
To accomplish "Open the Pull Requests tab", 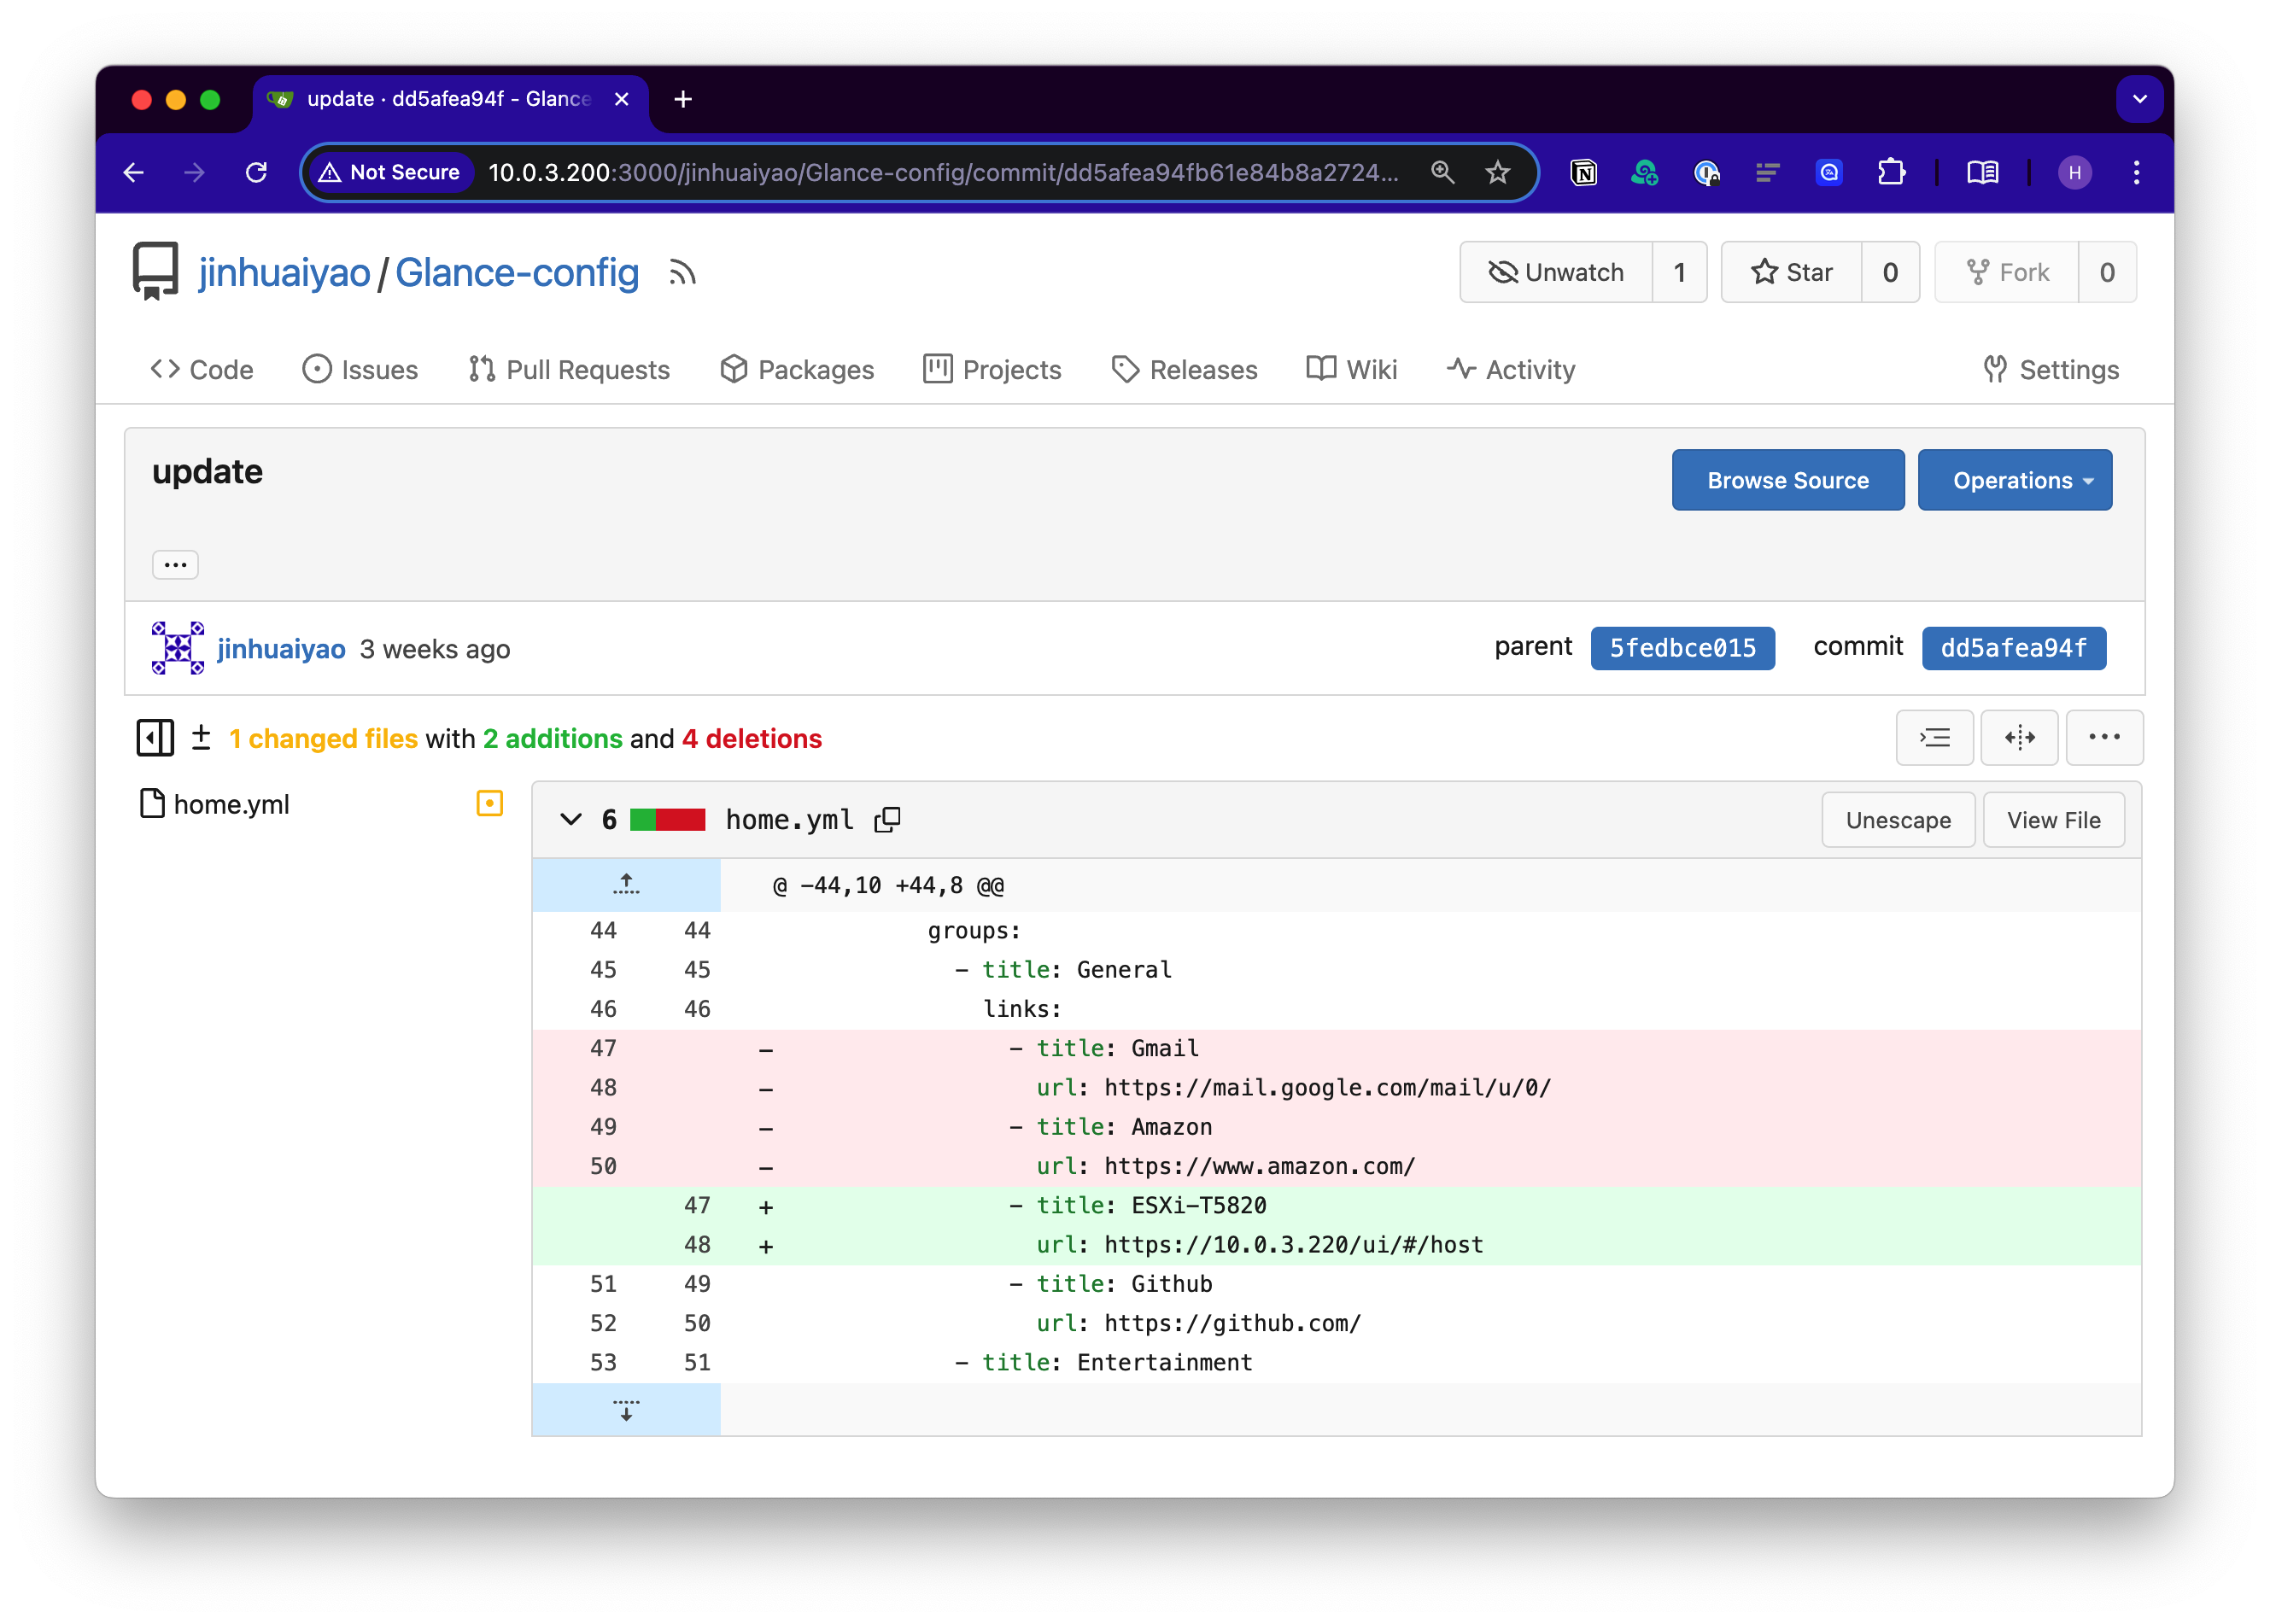I will 569,370.
